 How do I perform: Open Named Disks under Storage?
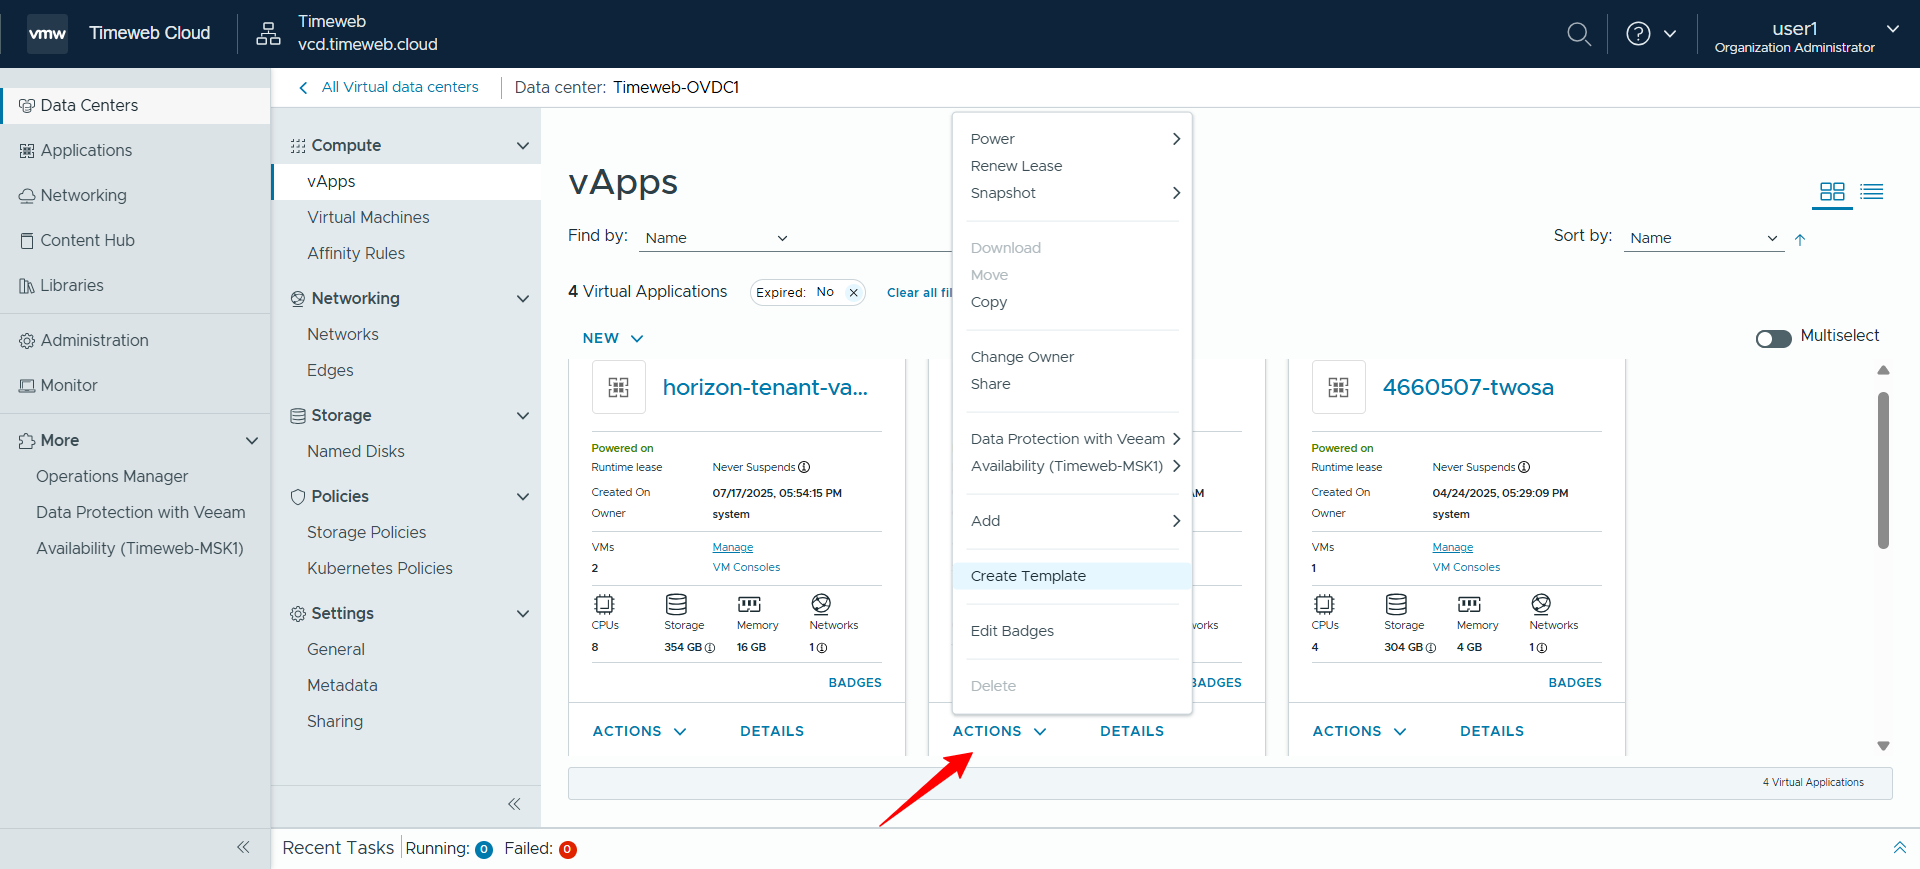point(356,452)
